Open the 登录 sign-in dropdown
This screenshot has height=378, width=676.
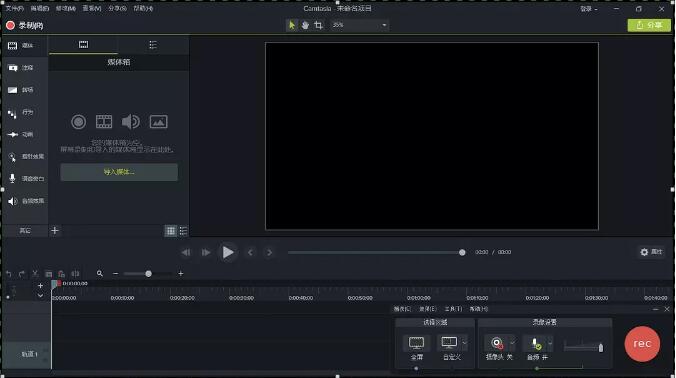(x=588, y=9)
